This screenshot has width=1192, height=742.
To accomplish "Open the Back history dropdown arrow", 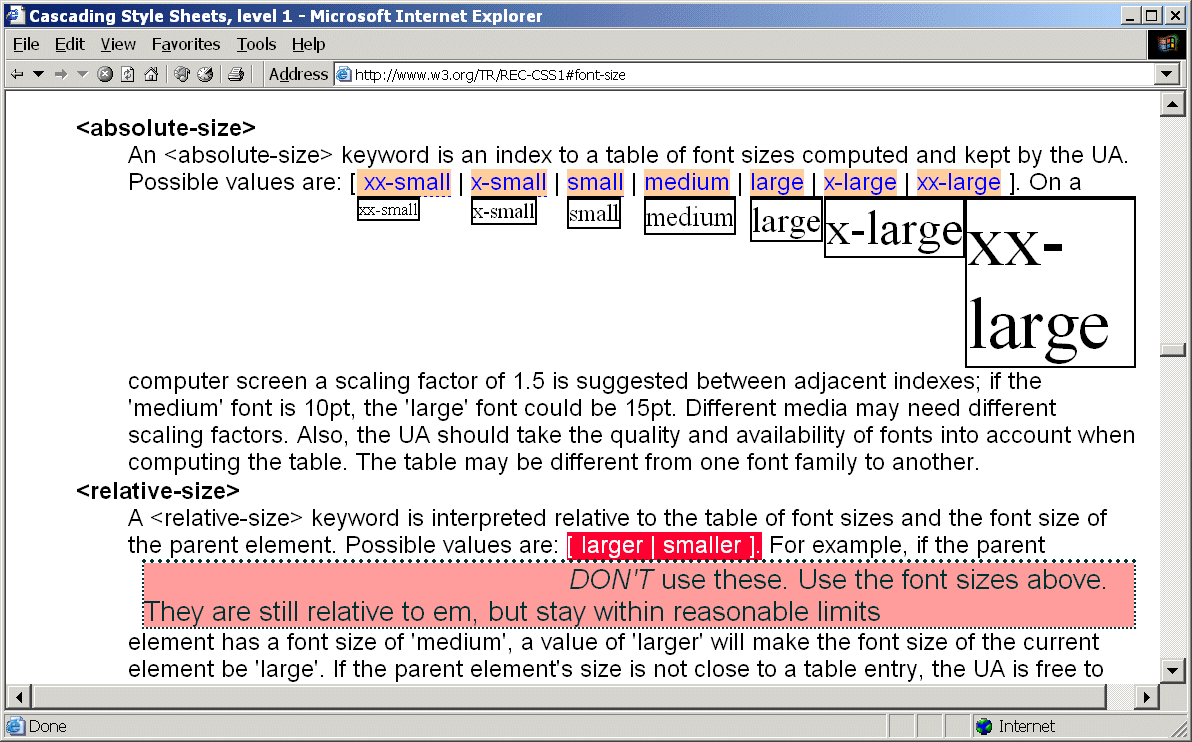I will [39, 74].
